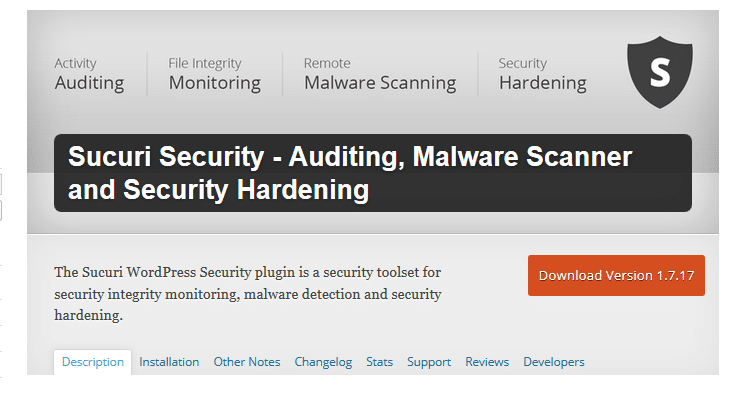Image resolution: width=741 pixels, height=393 pixels.
Task: Click the word Auditing in banner
Action: coord(89,84)
